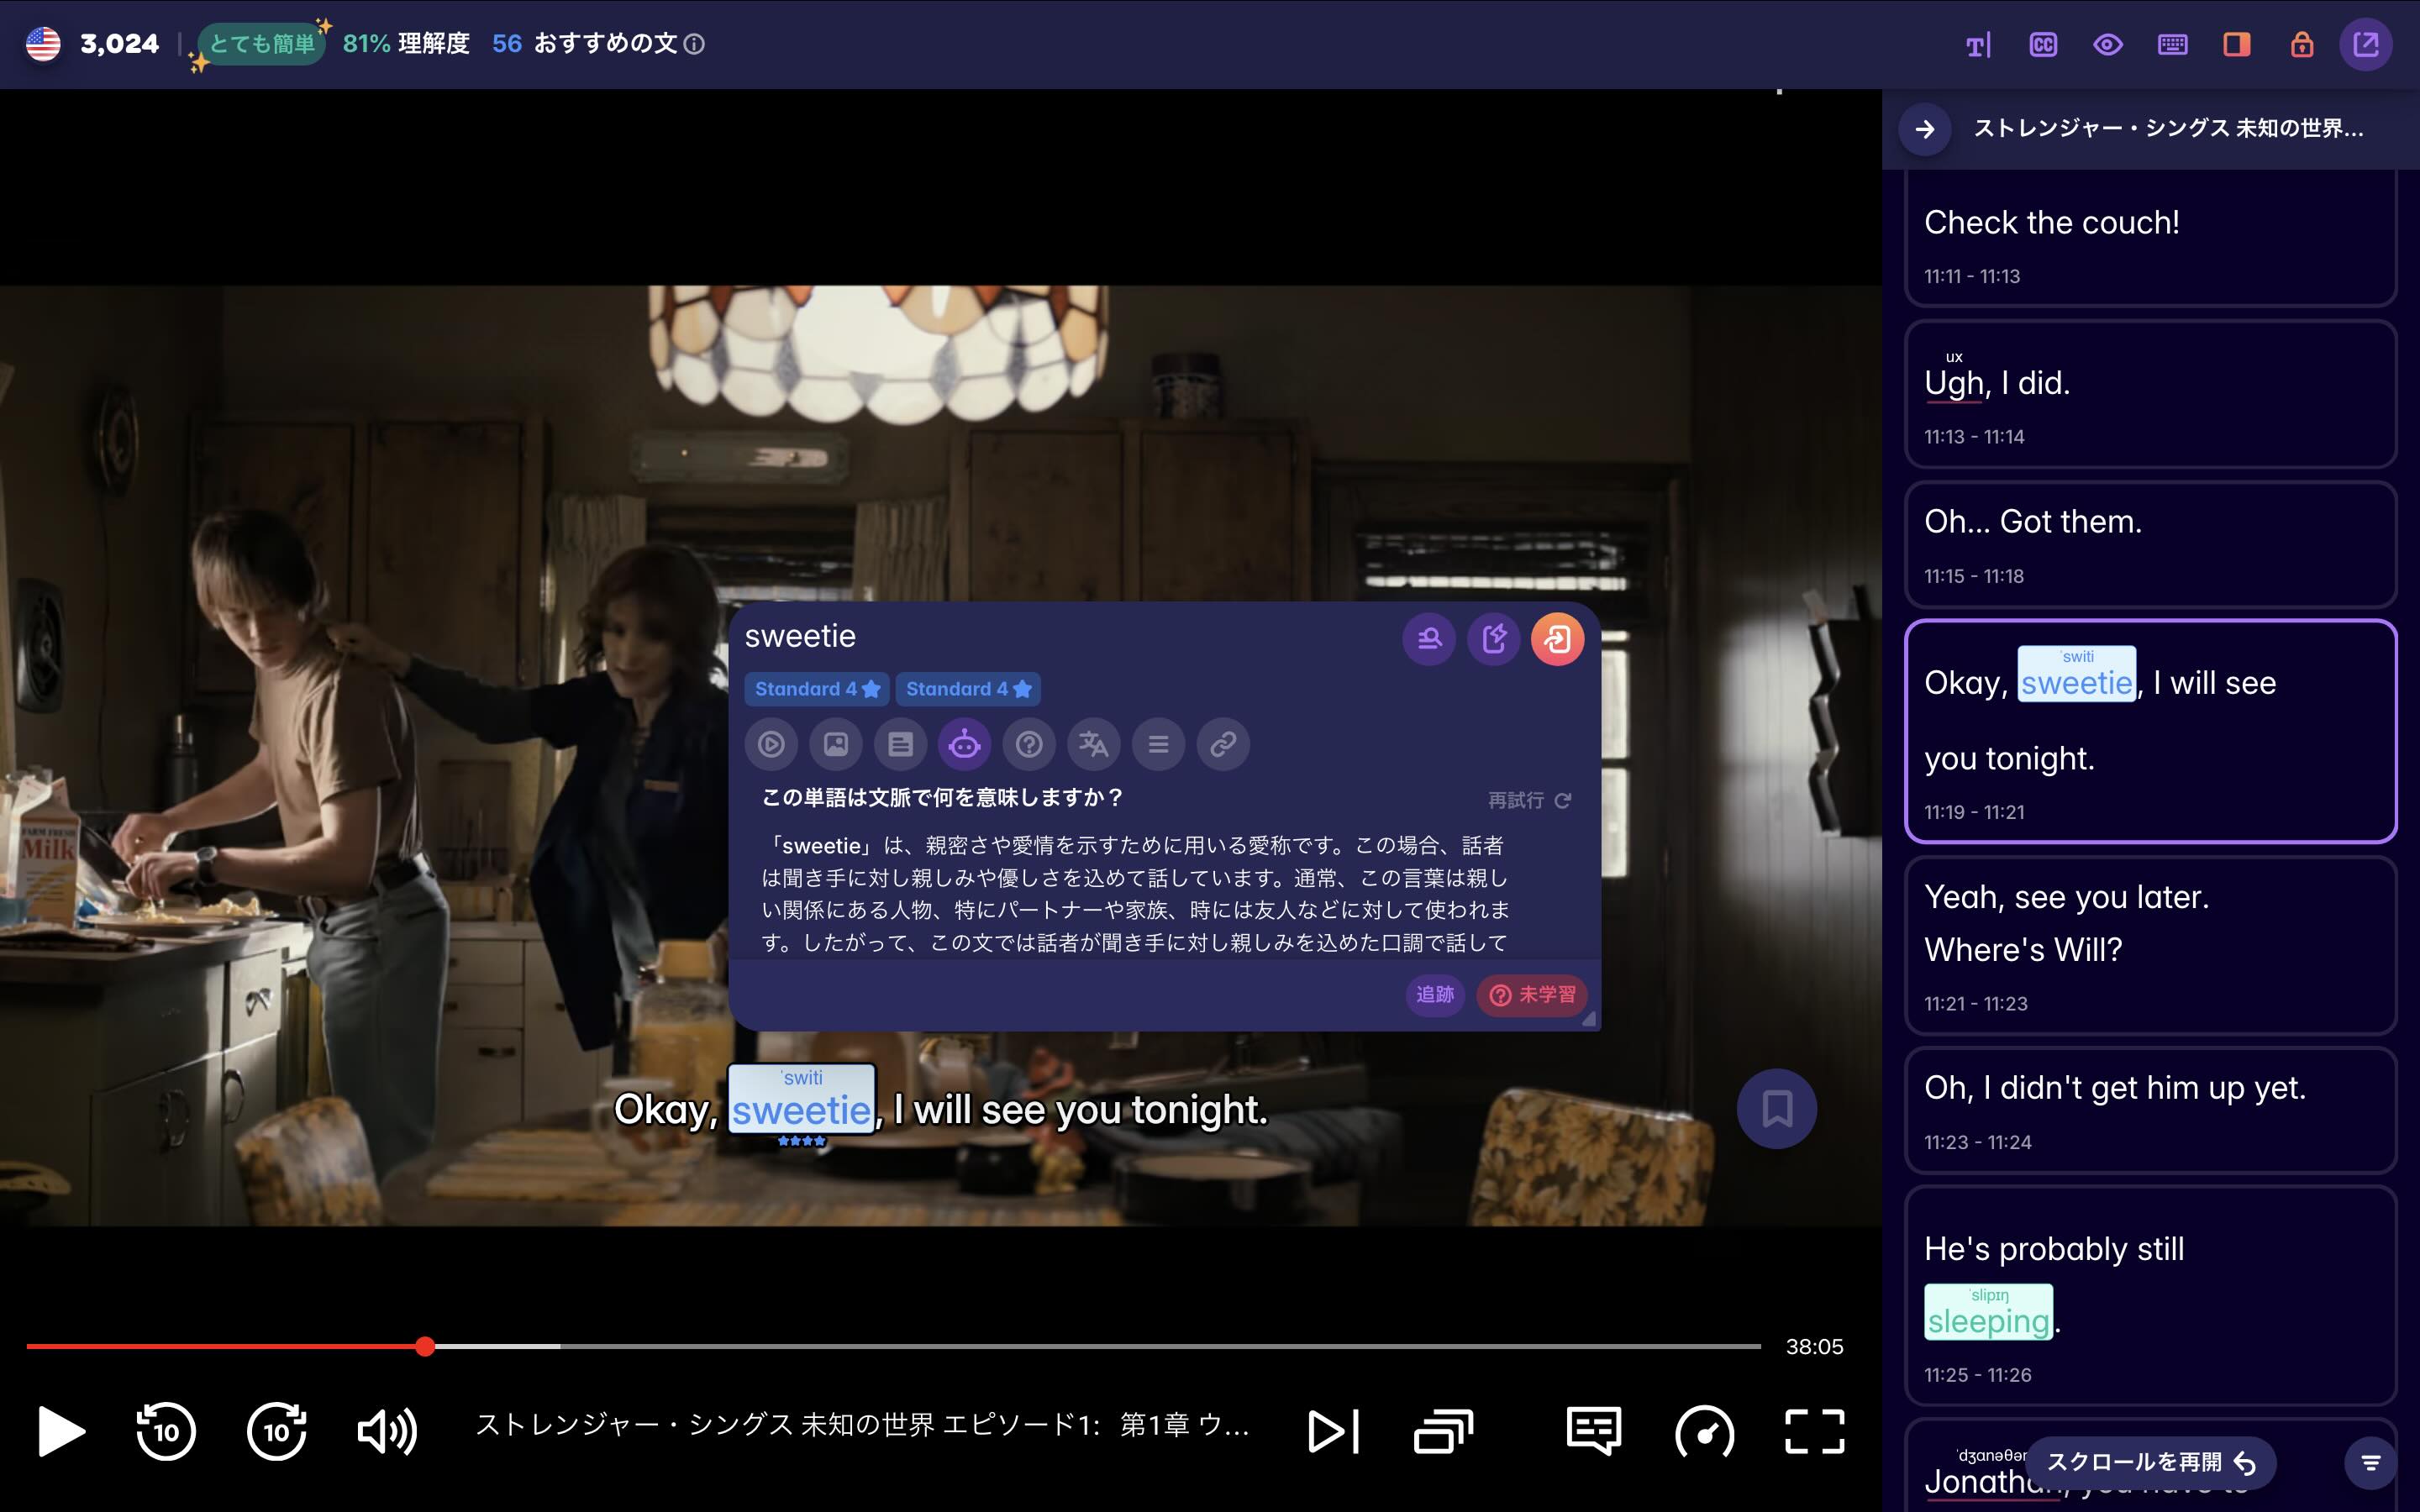Select the AI robot explanation tool
Viewport: 2420px width, 1512px height.
[964, 744]
